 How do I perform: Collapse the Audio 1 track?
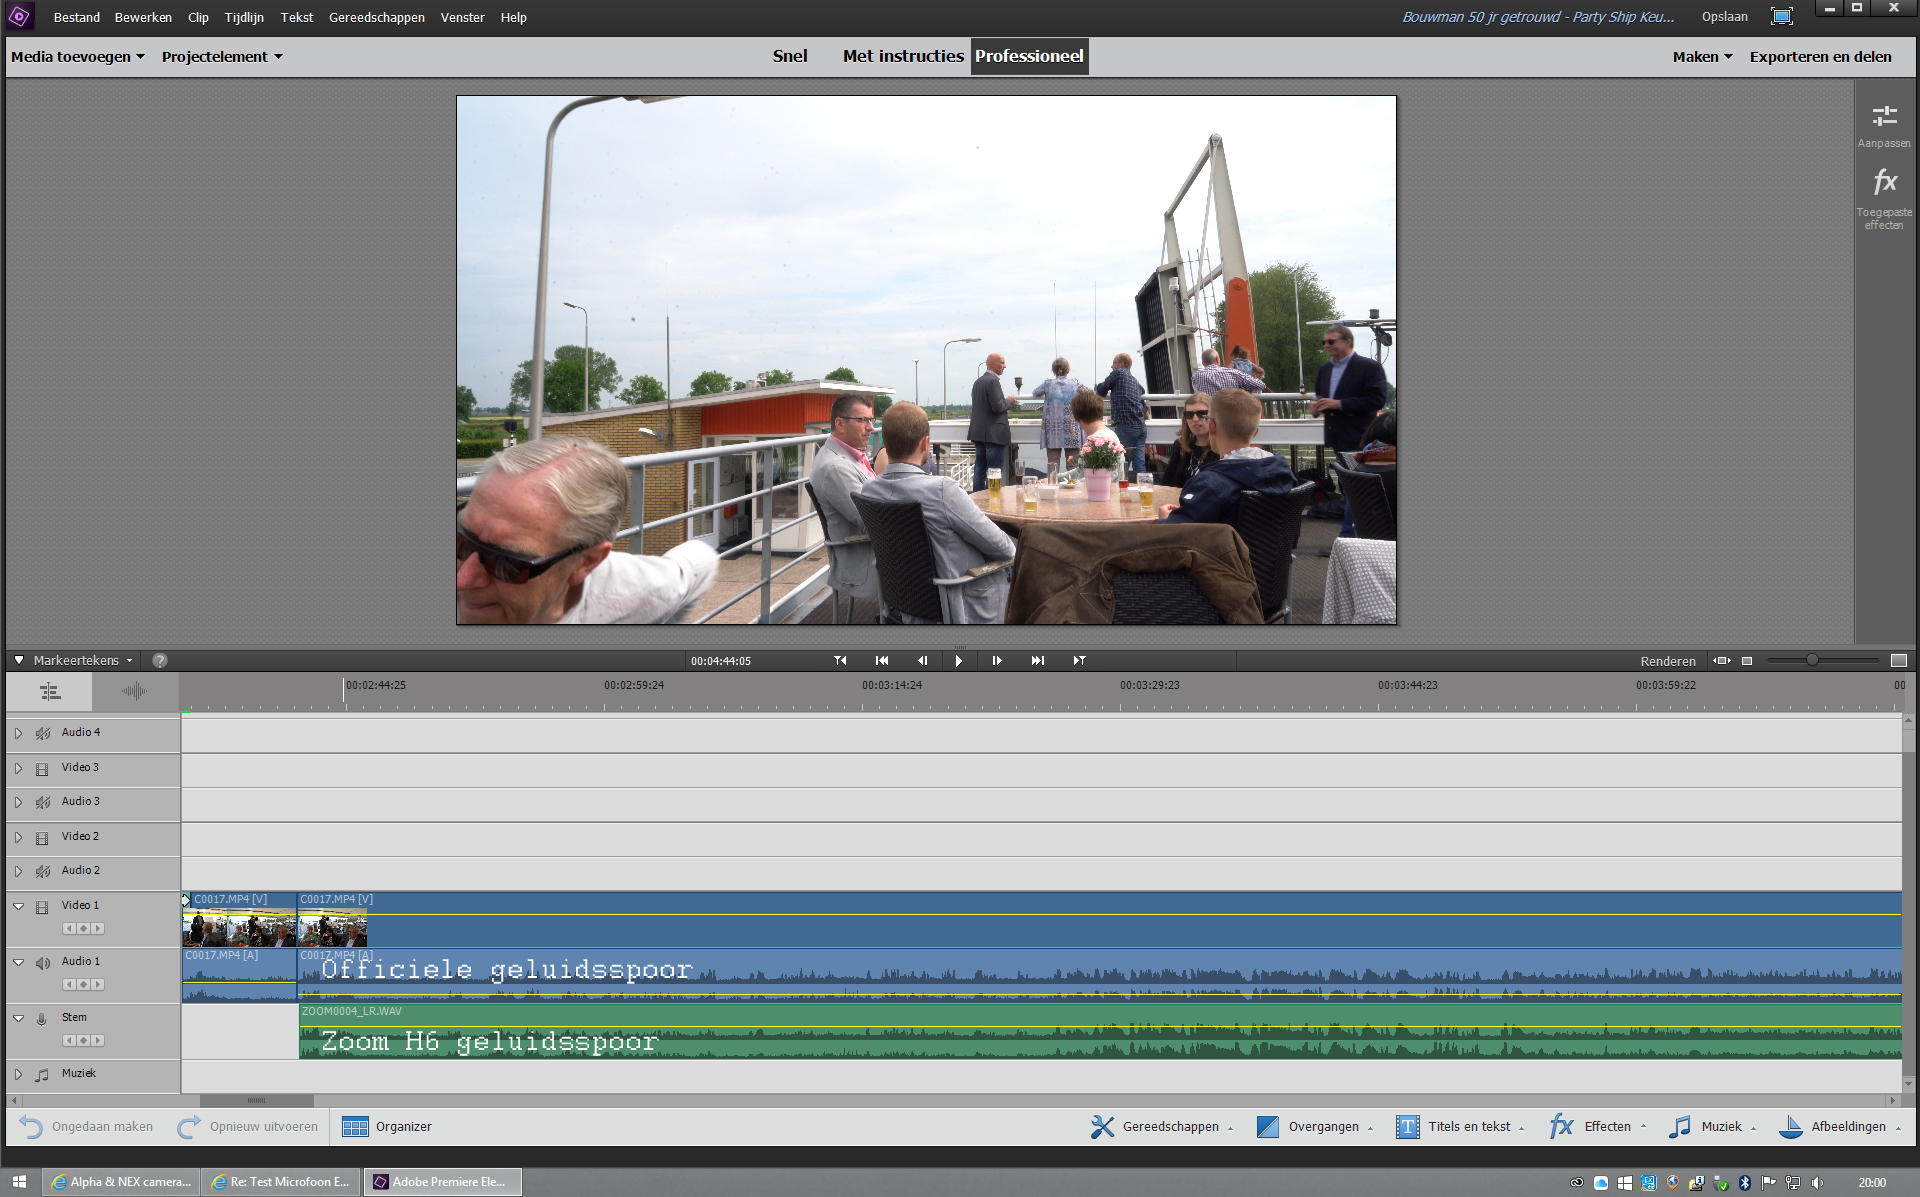tap(18, 962)
